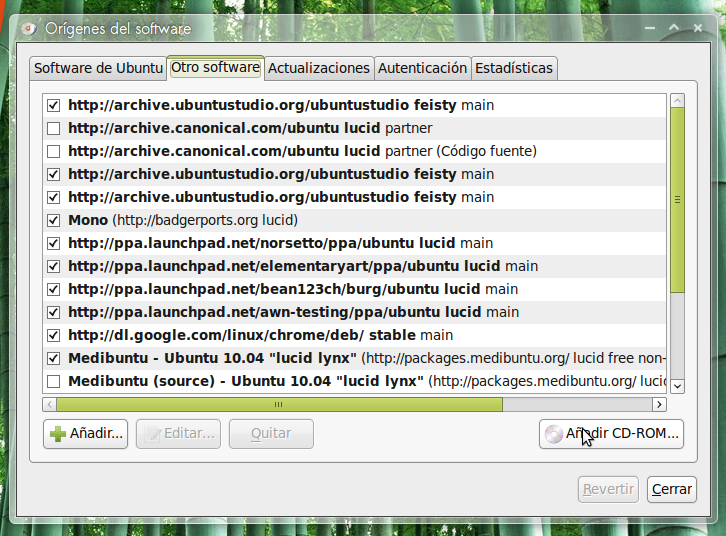Click the horizontal scrollbar right arrow
Image resolution: width=726 pixels, height=536 pixels.
coord(659,405)
